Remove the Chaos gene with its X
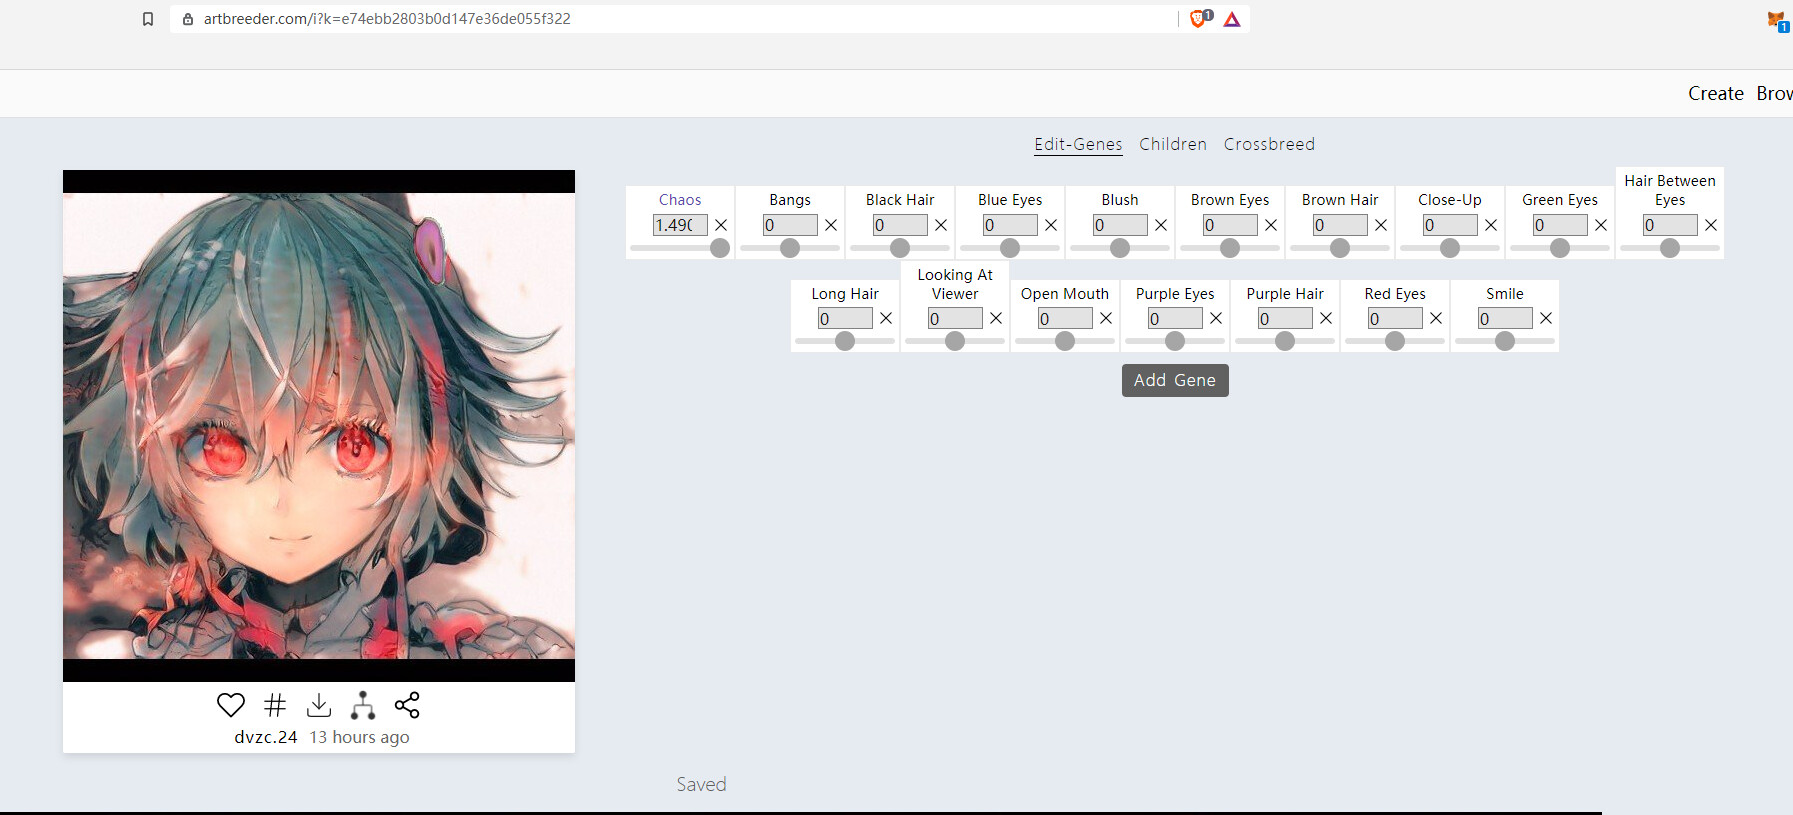 pos(721,225)
